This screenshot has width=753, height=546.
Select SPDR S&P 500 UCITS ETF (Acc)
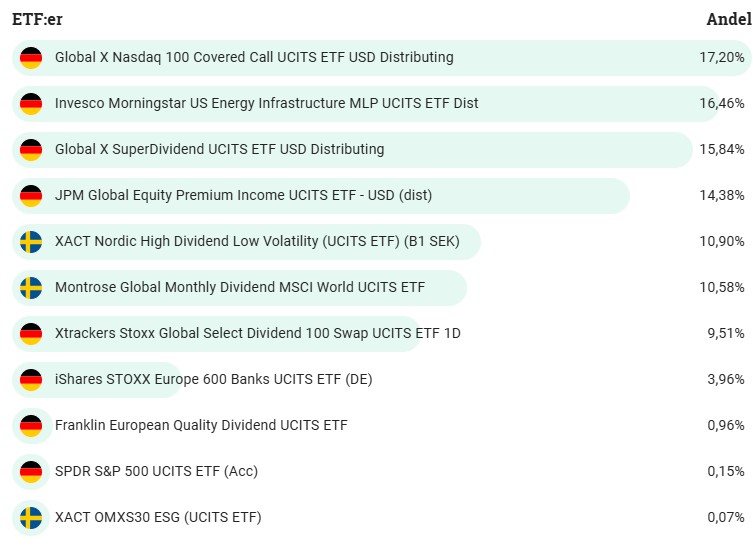(156, 472)
